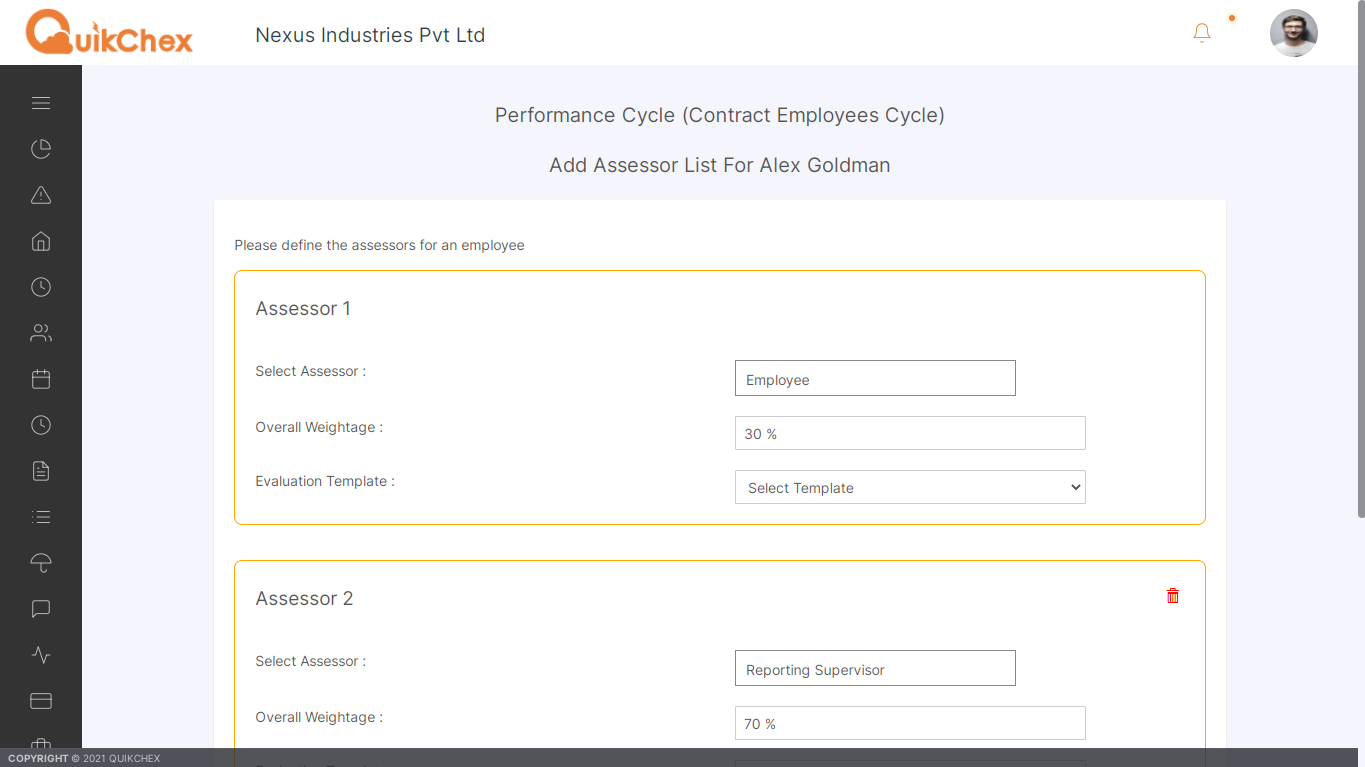1365x767 pixels.
Task: Open the hamburger menu in sidebar
Action: click(x=41, y=103)
